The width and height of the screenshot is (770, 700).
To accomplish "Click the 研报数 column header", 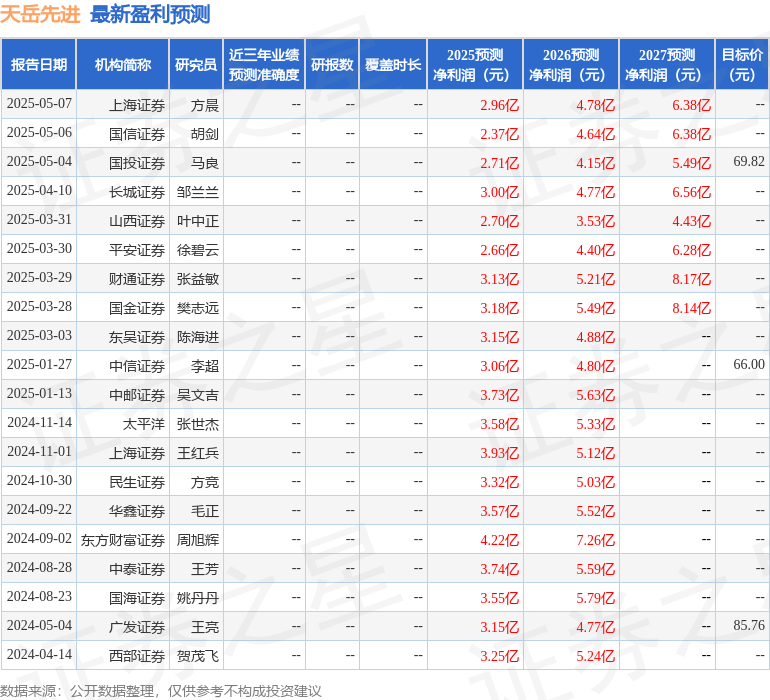I will 332,64.
